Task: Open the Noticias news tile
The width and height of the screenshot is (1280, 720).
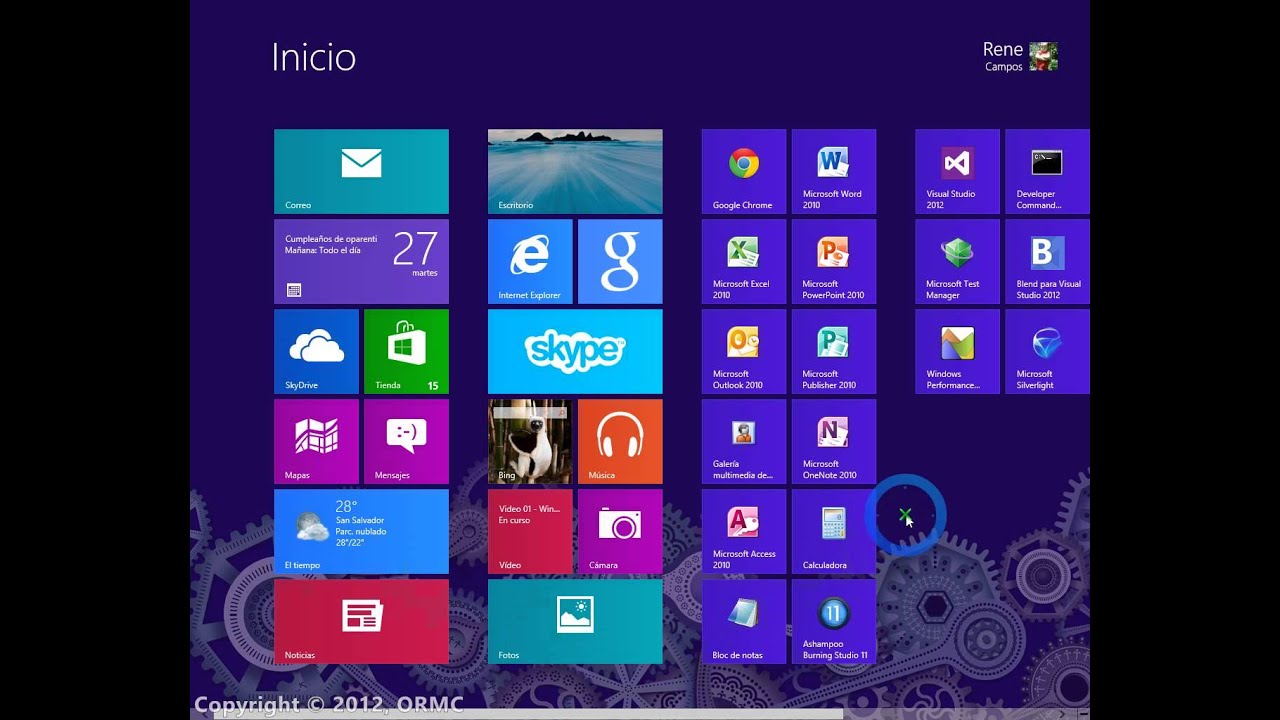Action: tap(361, 621)
